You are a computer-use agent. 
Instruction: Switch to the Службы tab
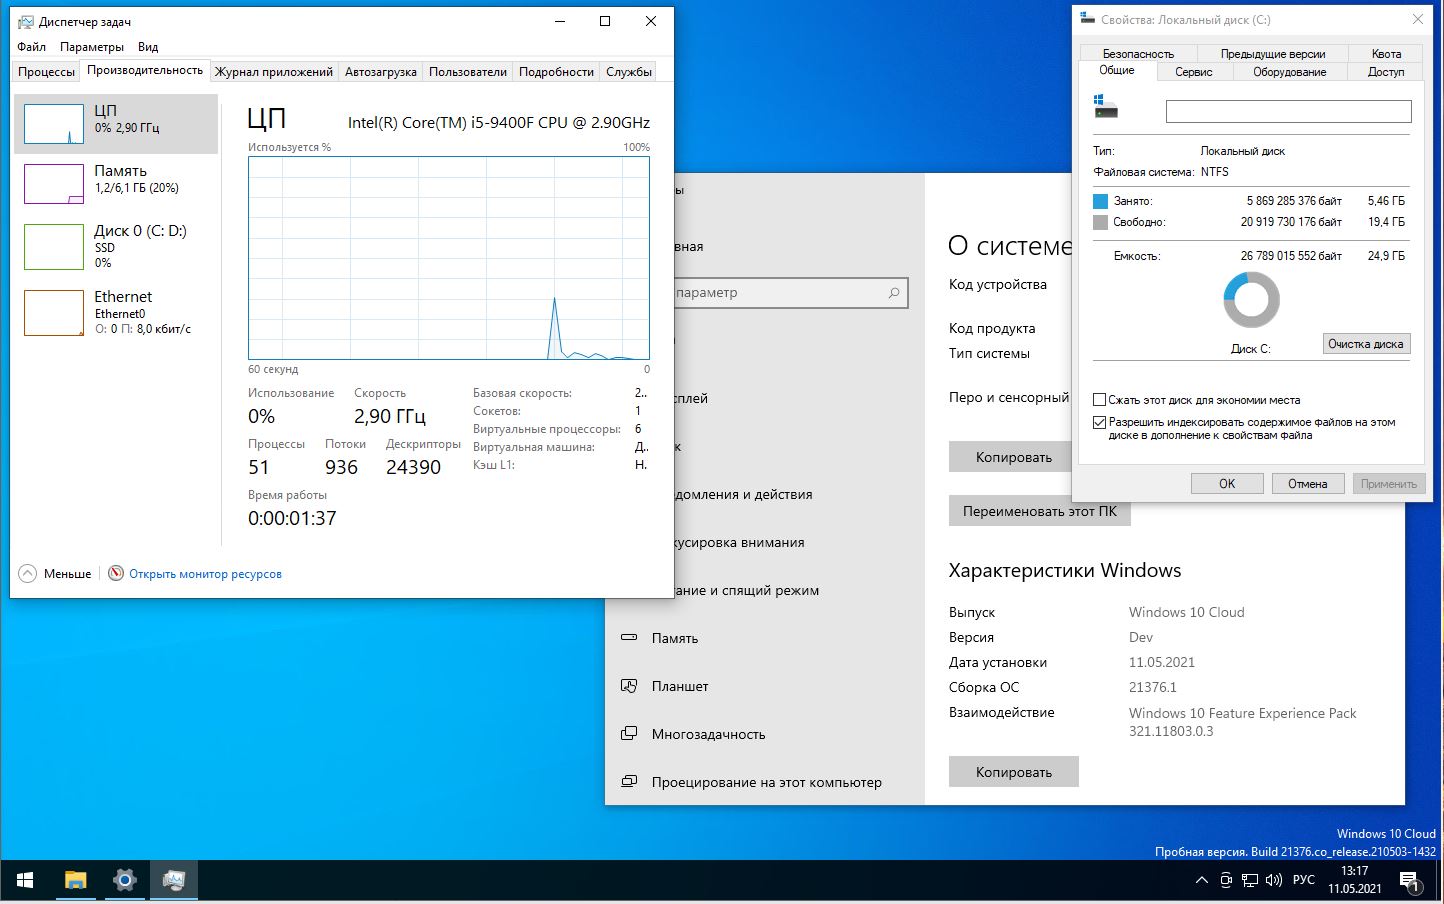pos(629,72)
